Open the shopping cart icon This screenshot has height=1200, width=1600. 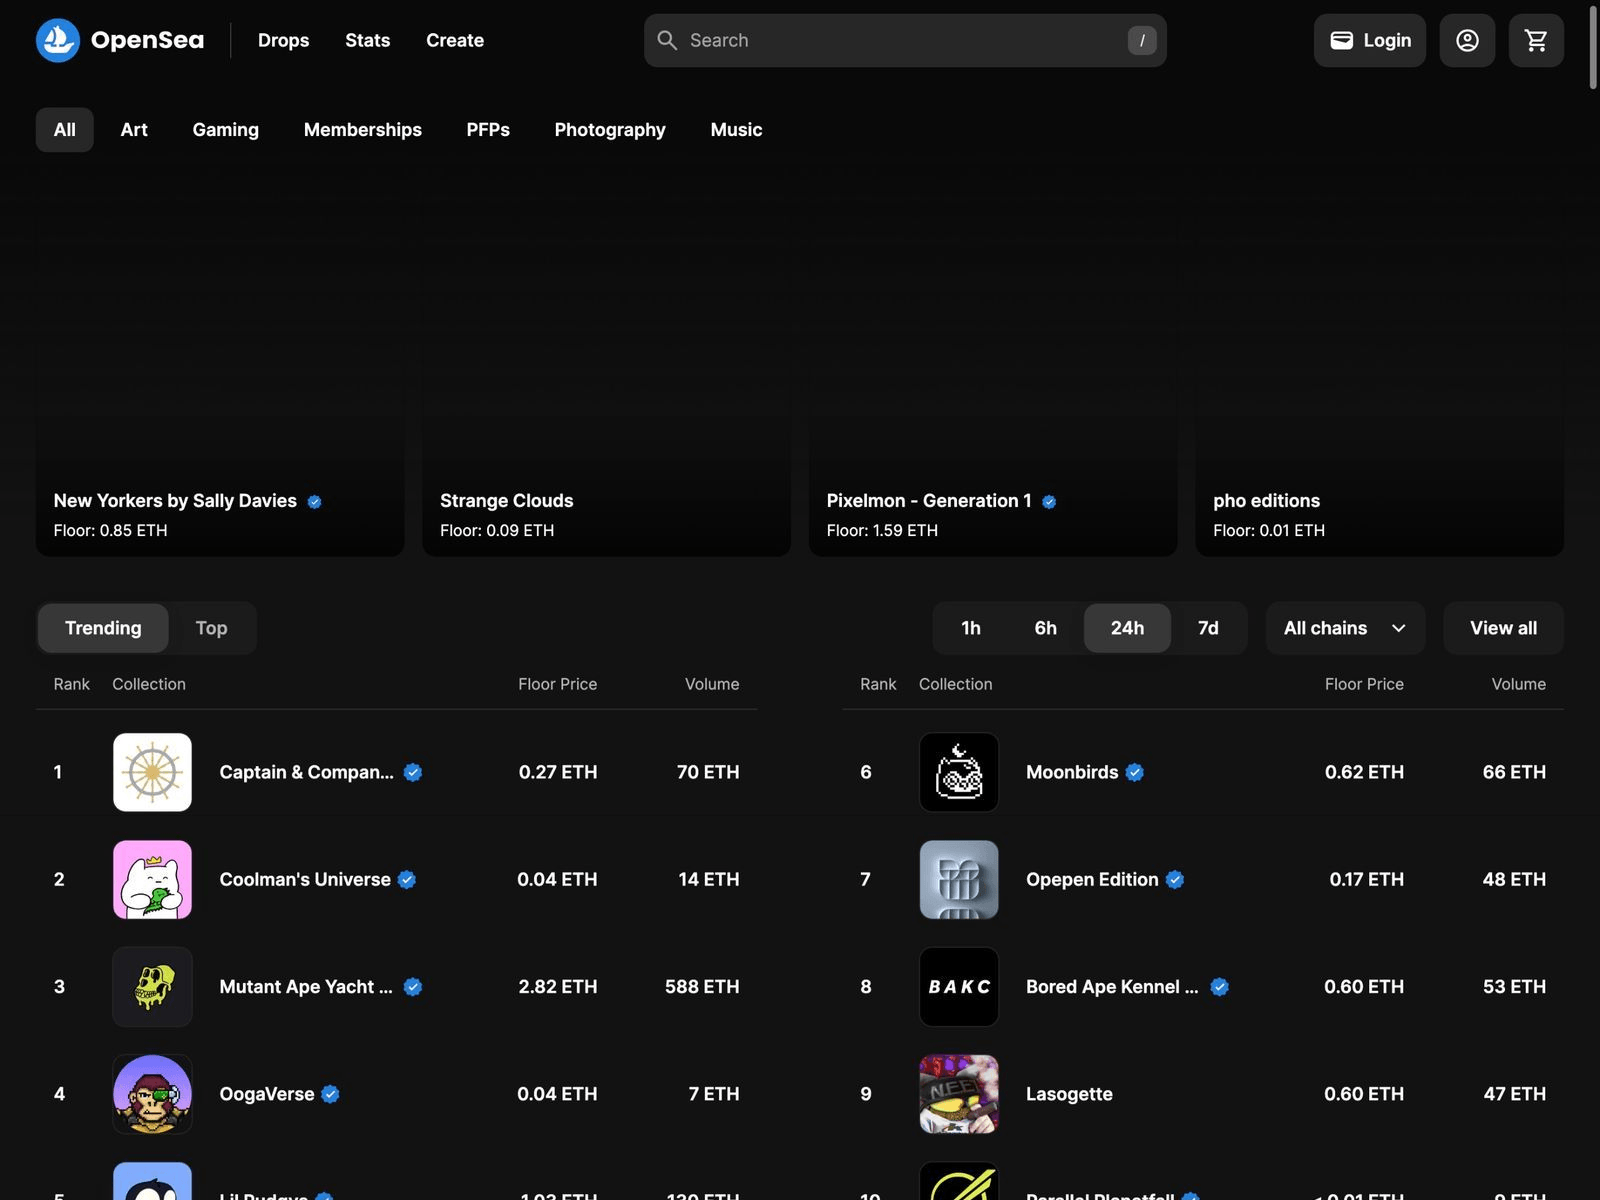click(x=1536, y=40)
